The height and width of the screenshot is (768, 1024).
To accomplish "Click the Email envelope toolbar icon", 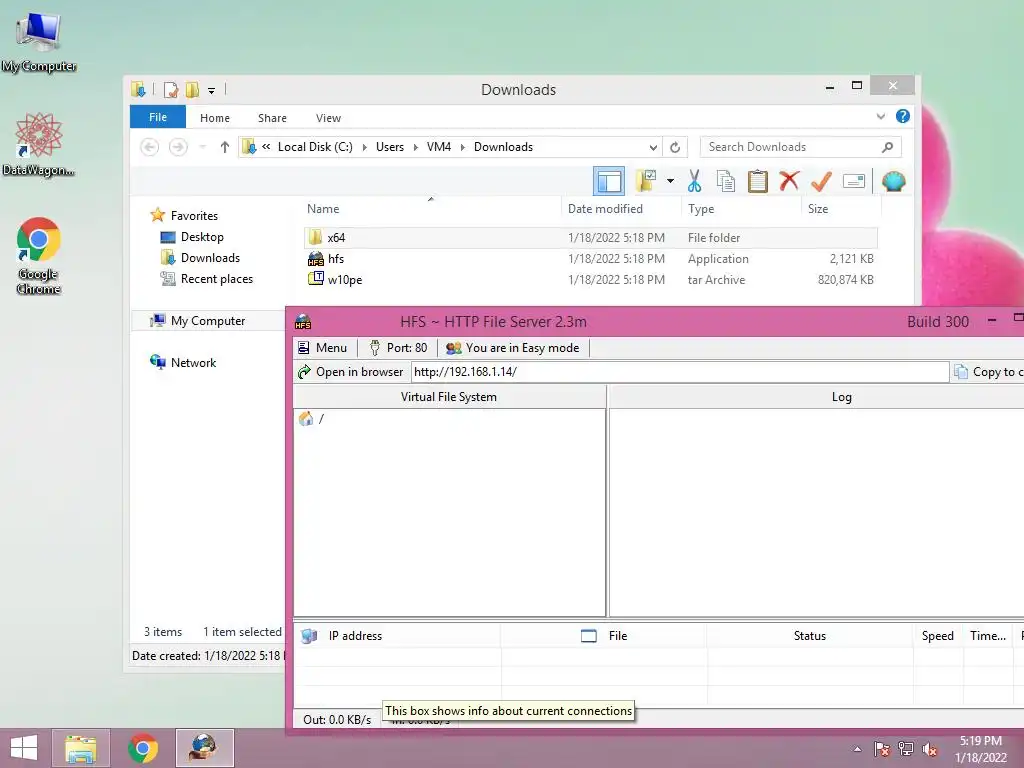I will coord(854,181).
